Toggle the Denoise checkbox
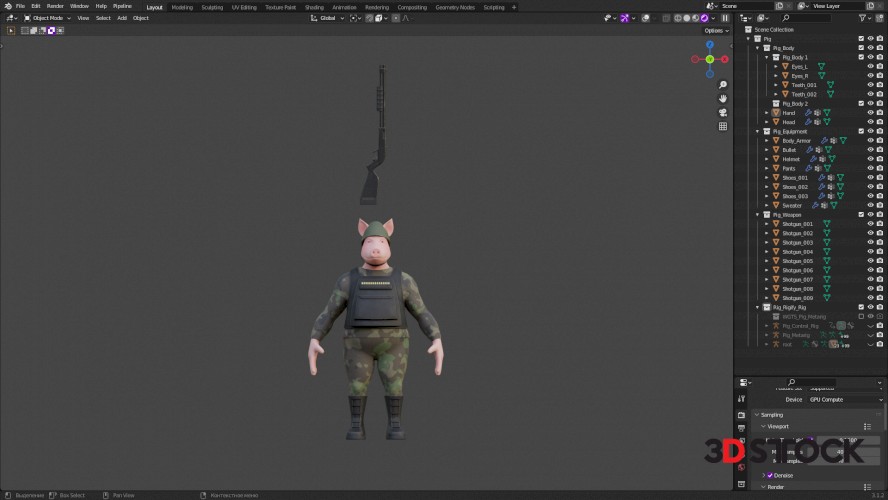 pos(770,476)
